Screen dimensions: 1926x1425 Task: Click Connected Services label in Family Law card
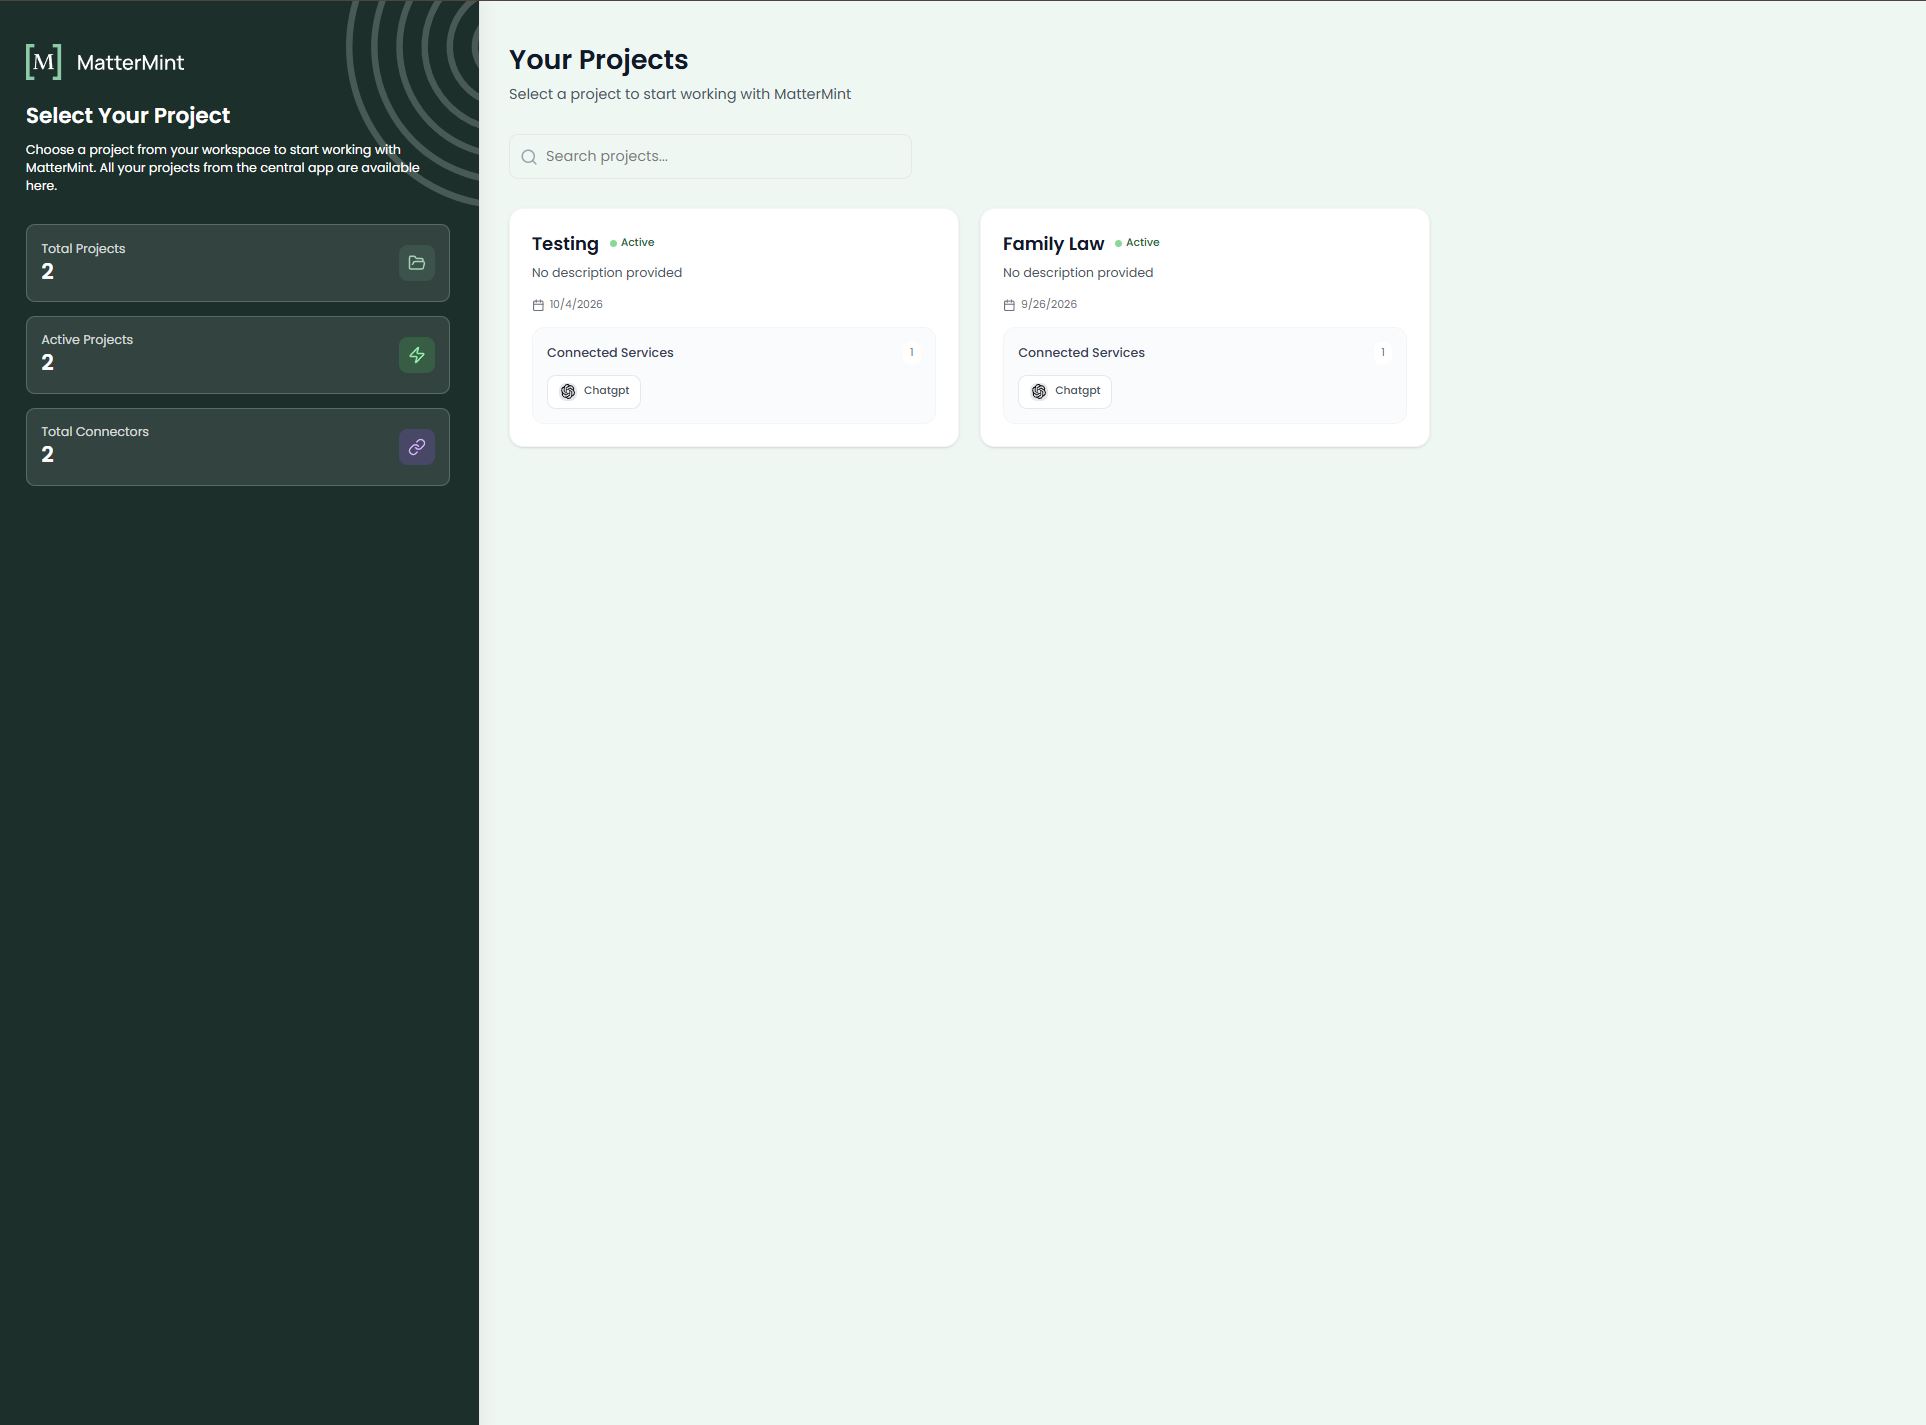point(1081,353)
